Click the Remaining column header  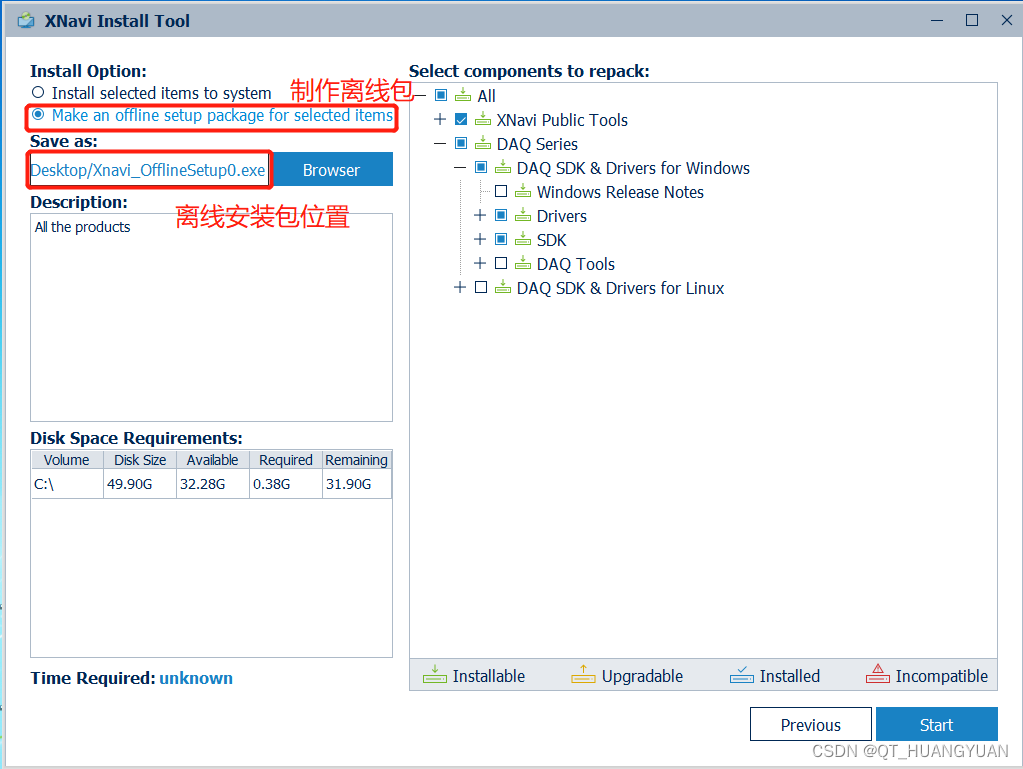click(357, 460)
